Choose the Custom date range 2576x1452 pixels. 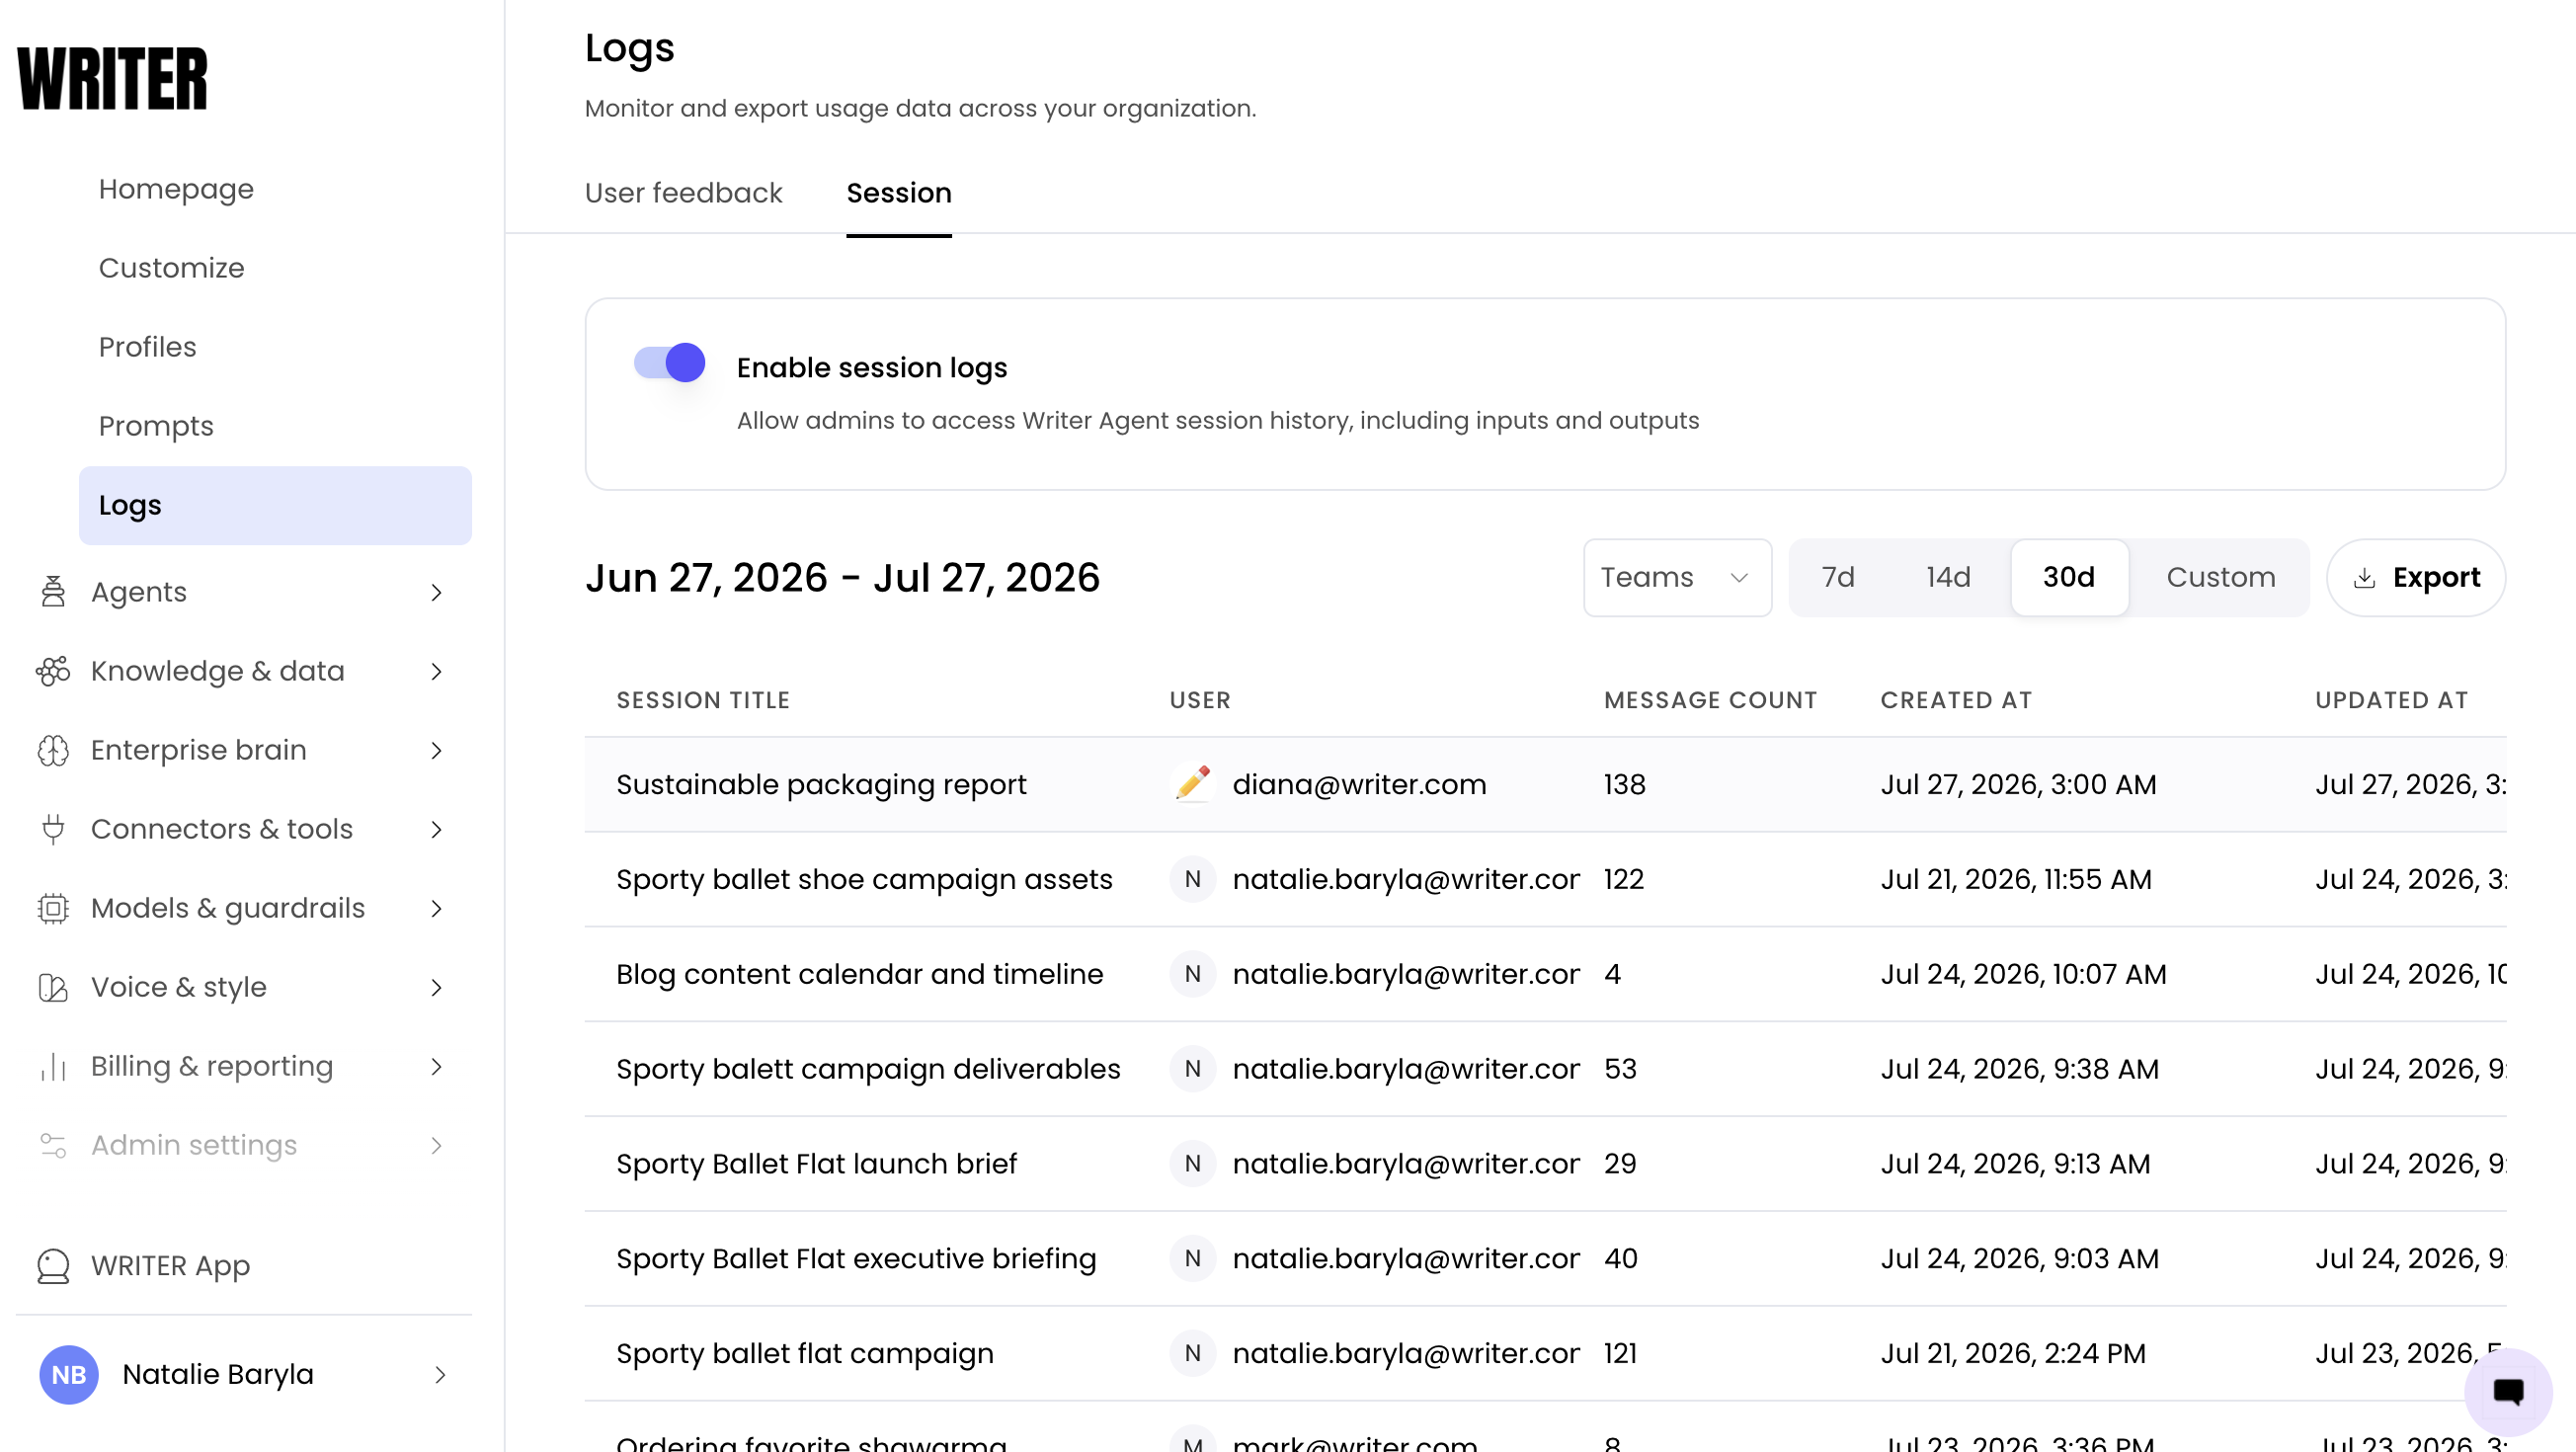[x=2220, y=577]
